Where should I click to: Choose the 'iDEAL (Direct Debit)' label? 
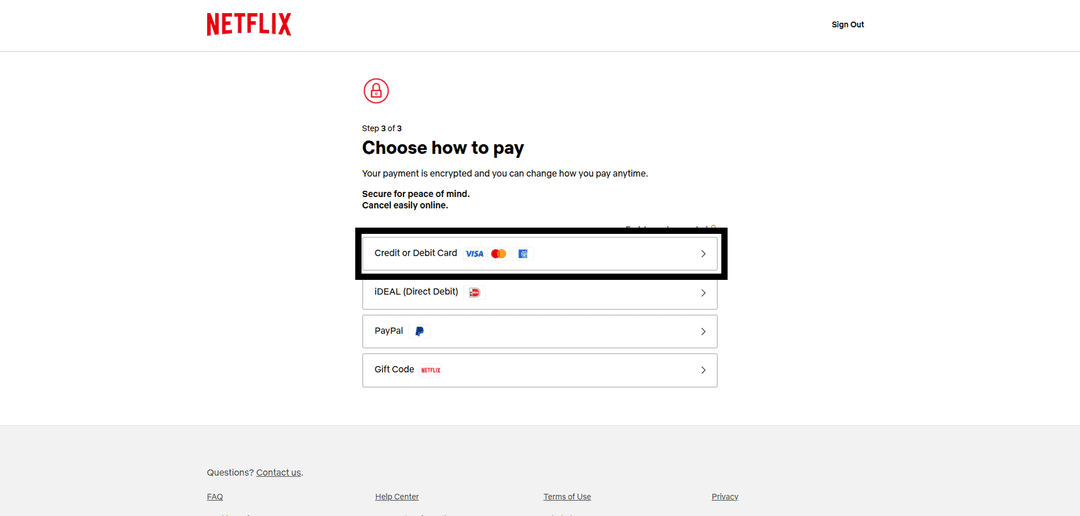[x=416, y=292]
